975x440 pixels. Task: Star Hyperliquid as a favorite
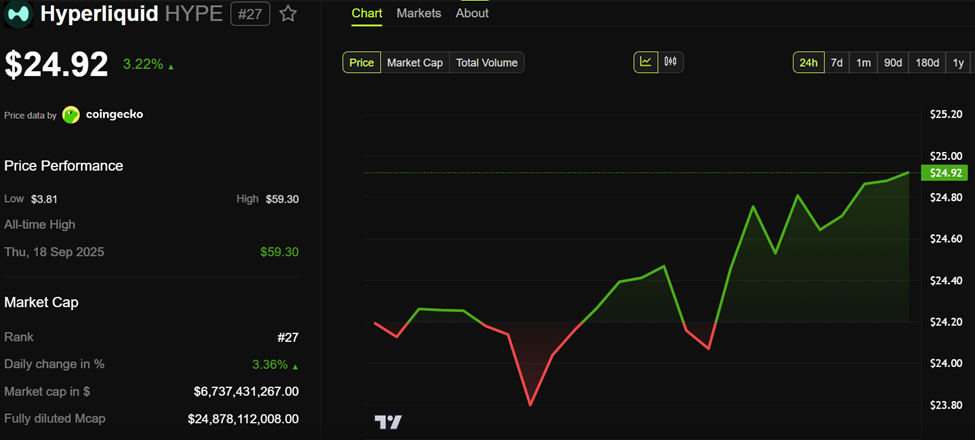point(288,14)
